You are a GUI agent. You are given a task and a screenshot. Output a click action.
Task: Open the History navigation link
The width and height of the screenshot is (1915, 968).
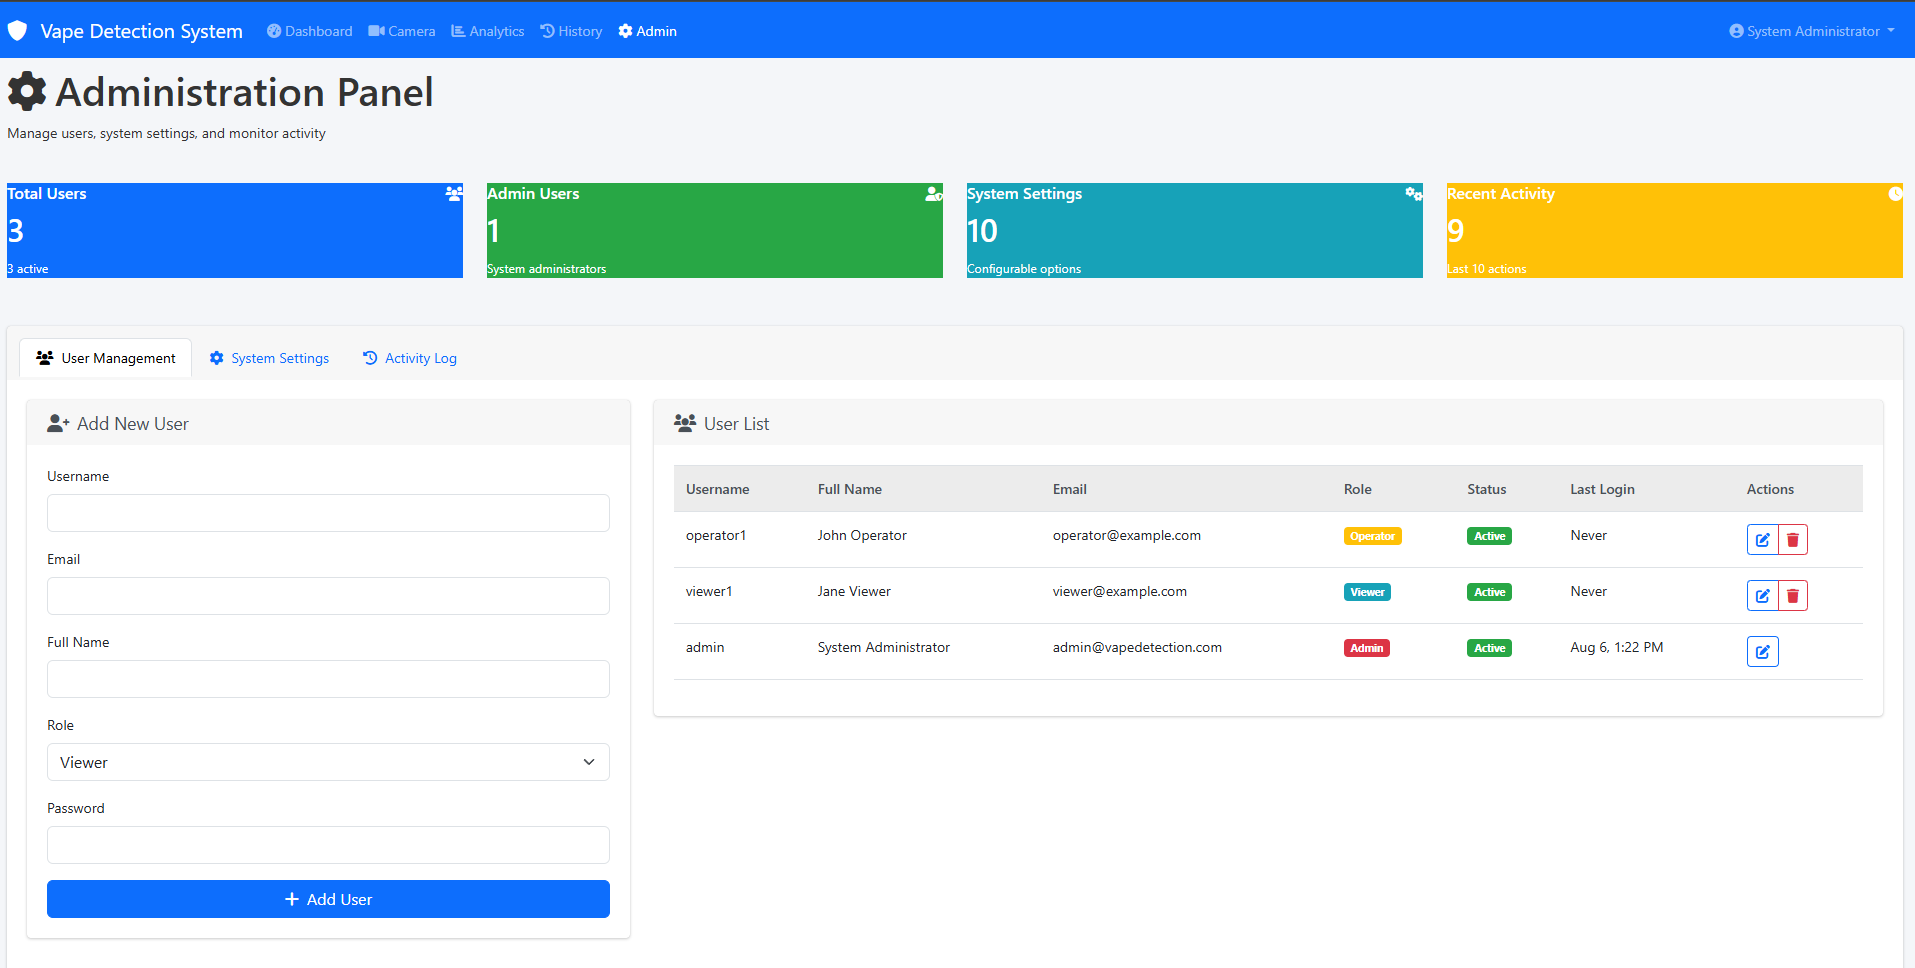571,31
